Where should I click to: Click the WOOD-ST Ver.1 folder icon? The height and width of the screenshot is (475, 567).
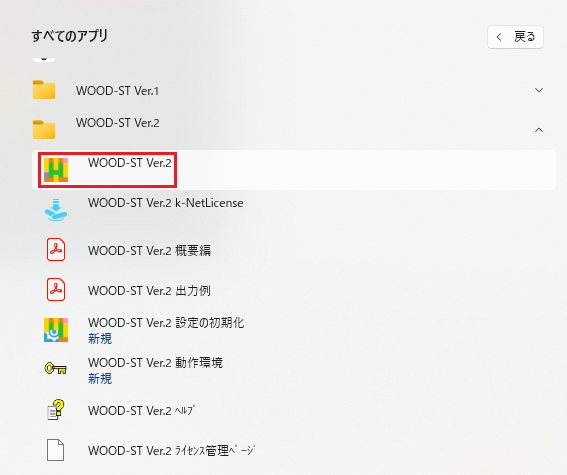coord(44,90)
